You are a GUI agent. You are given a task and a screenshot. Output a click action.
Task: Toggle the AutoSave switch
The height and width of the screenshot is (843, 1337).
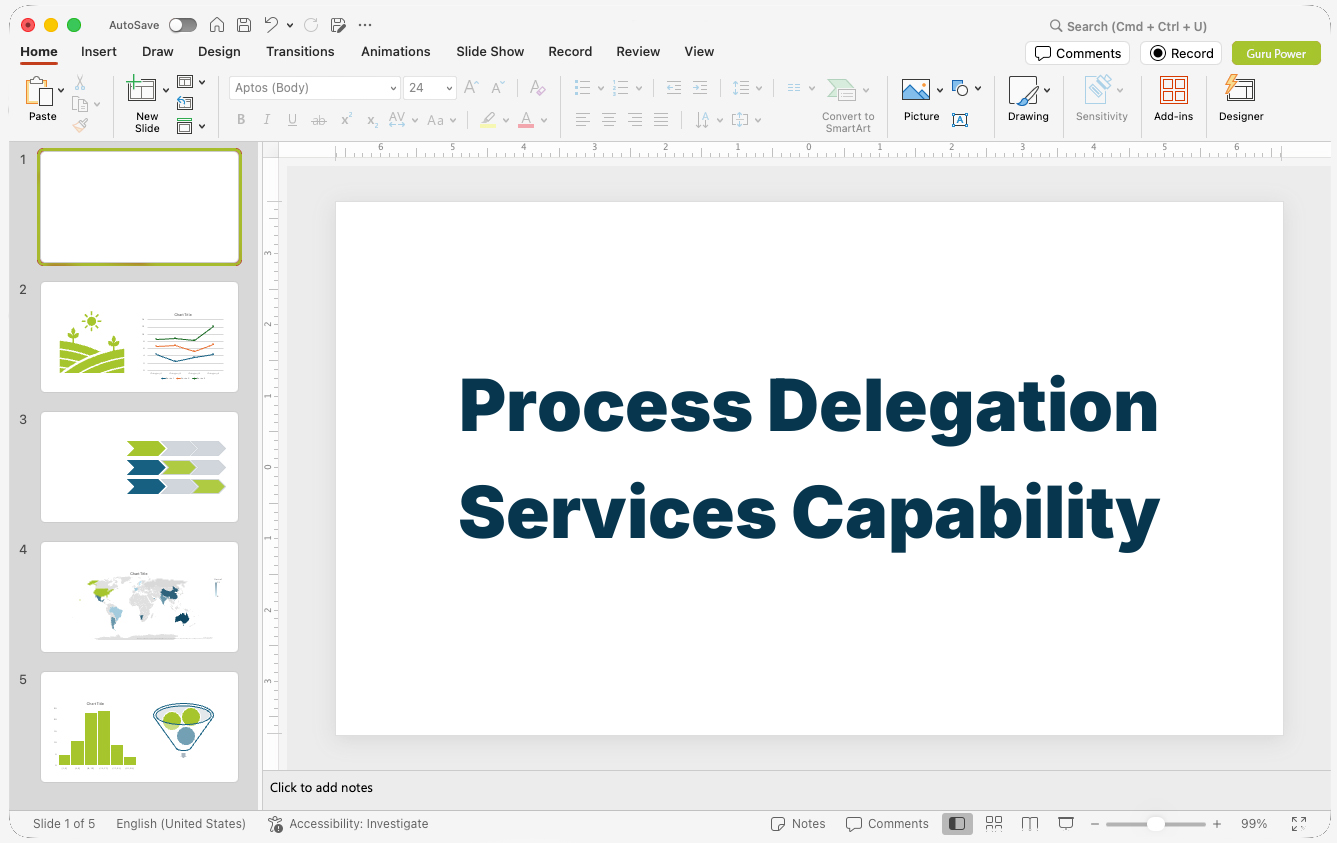183,25
